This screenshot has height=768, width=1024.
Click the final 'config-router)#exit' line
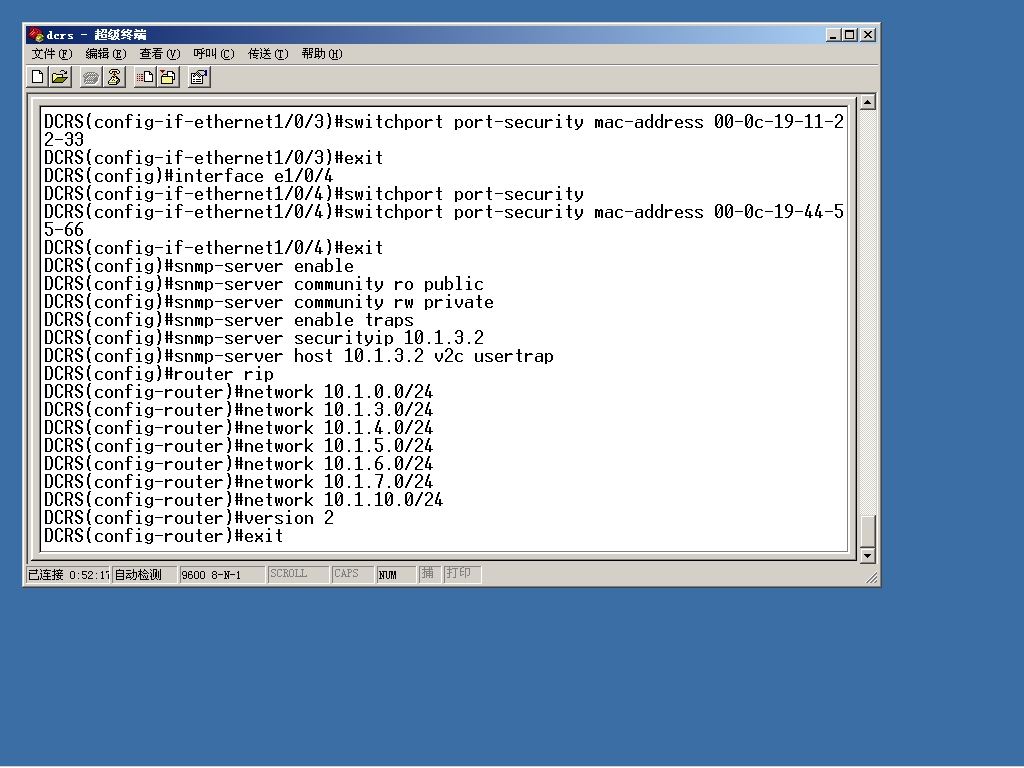[163, 536]
